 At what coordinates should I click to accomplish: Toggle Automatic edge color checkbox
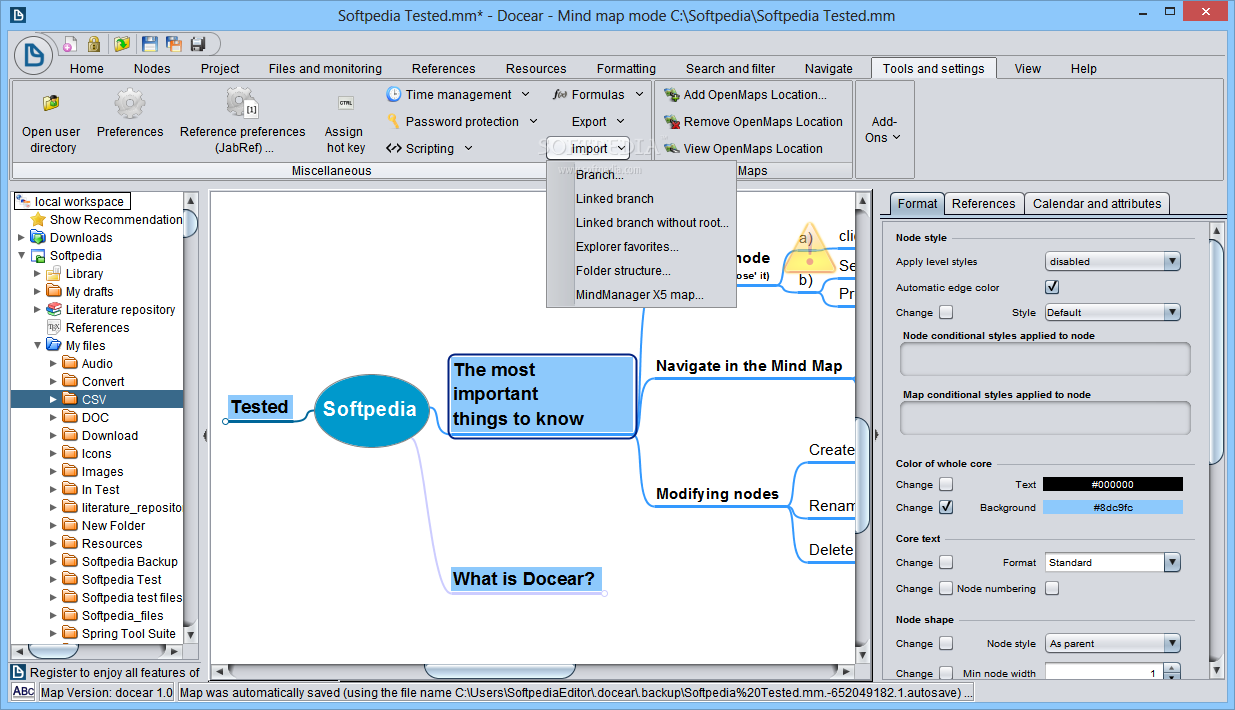[1052, 287]
